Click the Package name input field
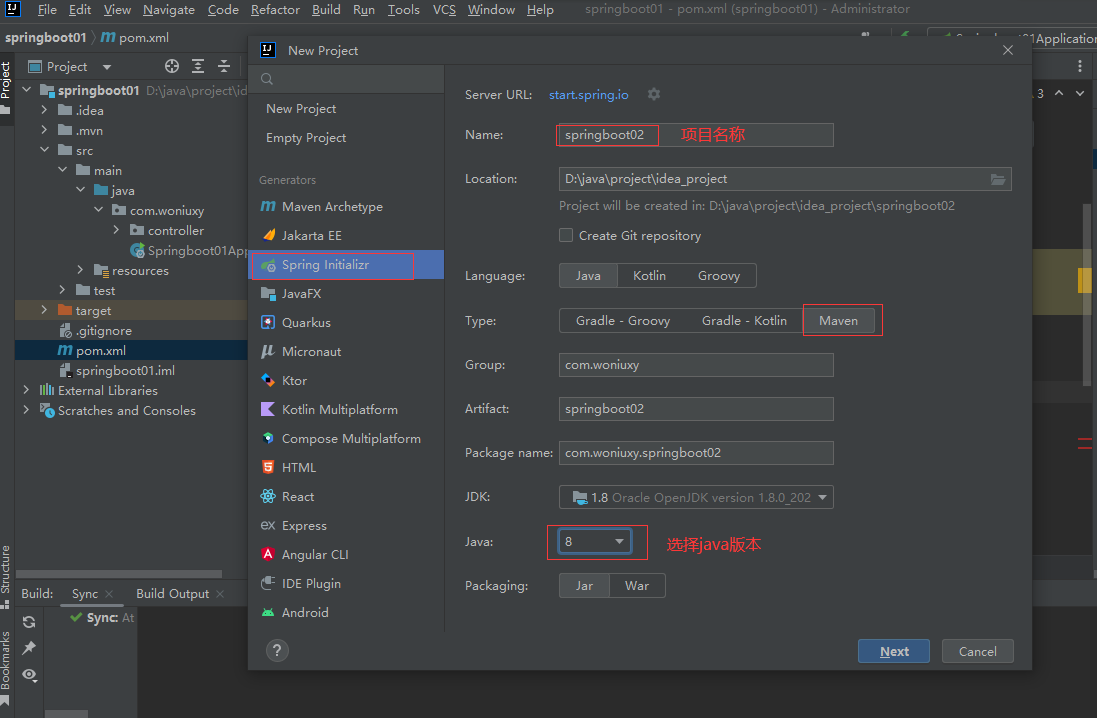 coord(696,453)
